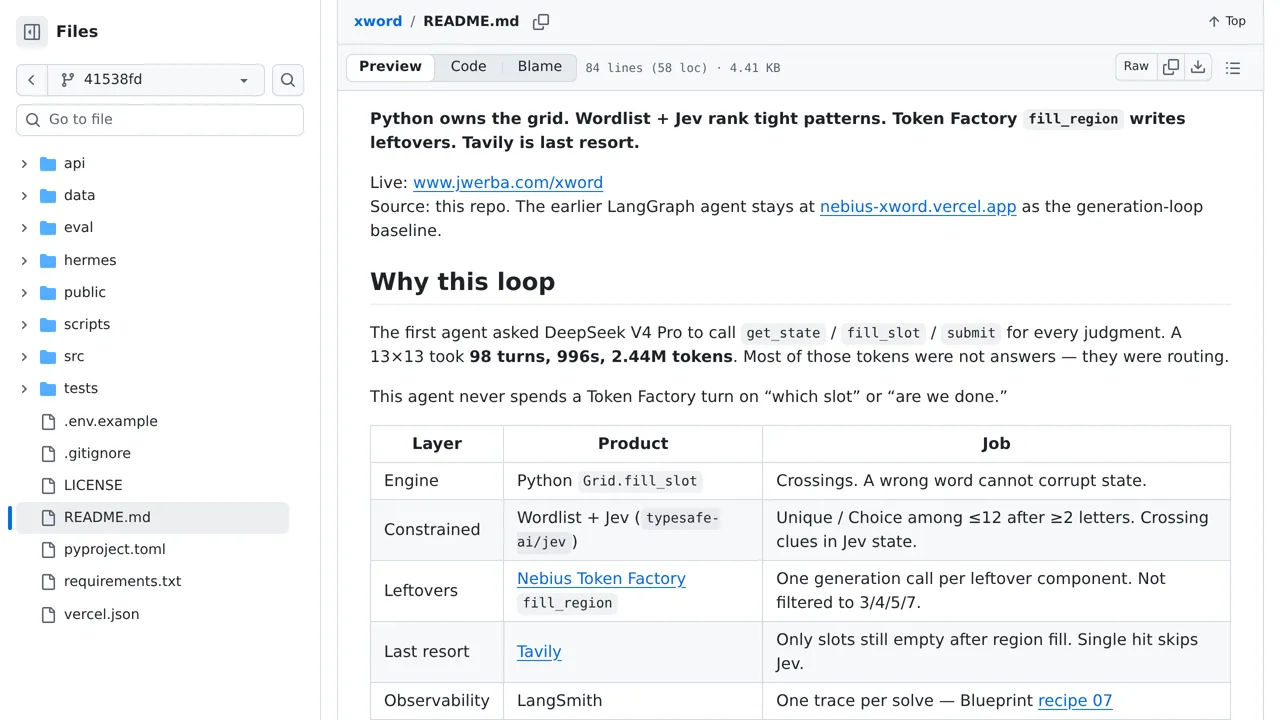Click the pyproject.toml file icon

pos(48,549)
